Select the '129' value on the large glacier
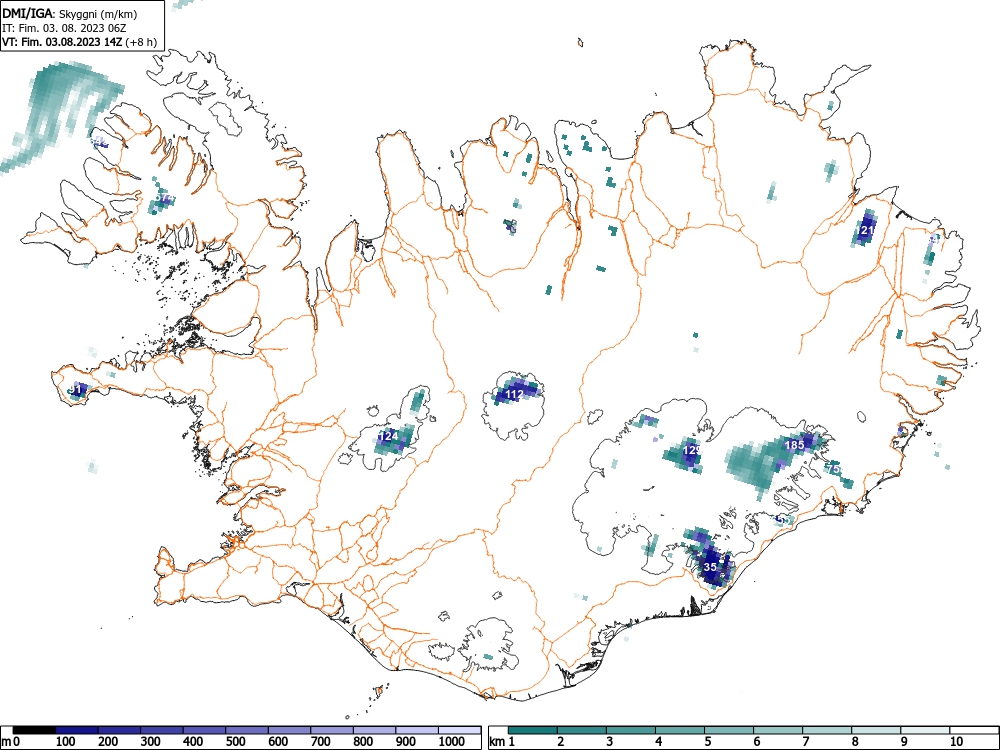1000x750 pixels. (x=692, y=450)
